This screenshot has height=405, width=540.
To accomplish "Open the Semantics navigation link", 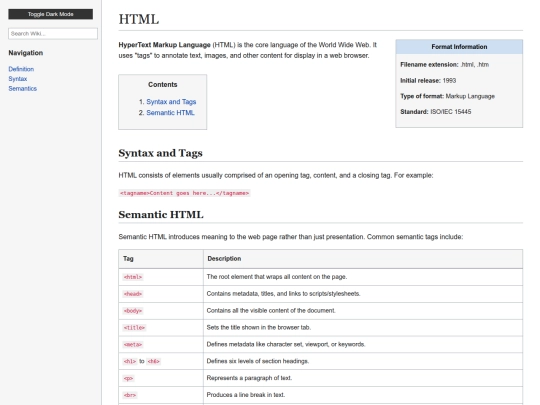I will tap(22, 89).
